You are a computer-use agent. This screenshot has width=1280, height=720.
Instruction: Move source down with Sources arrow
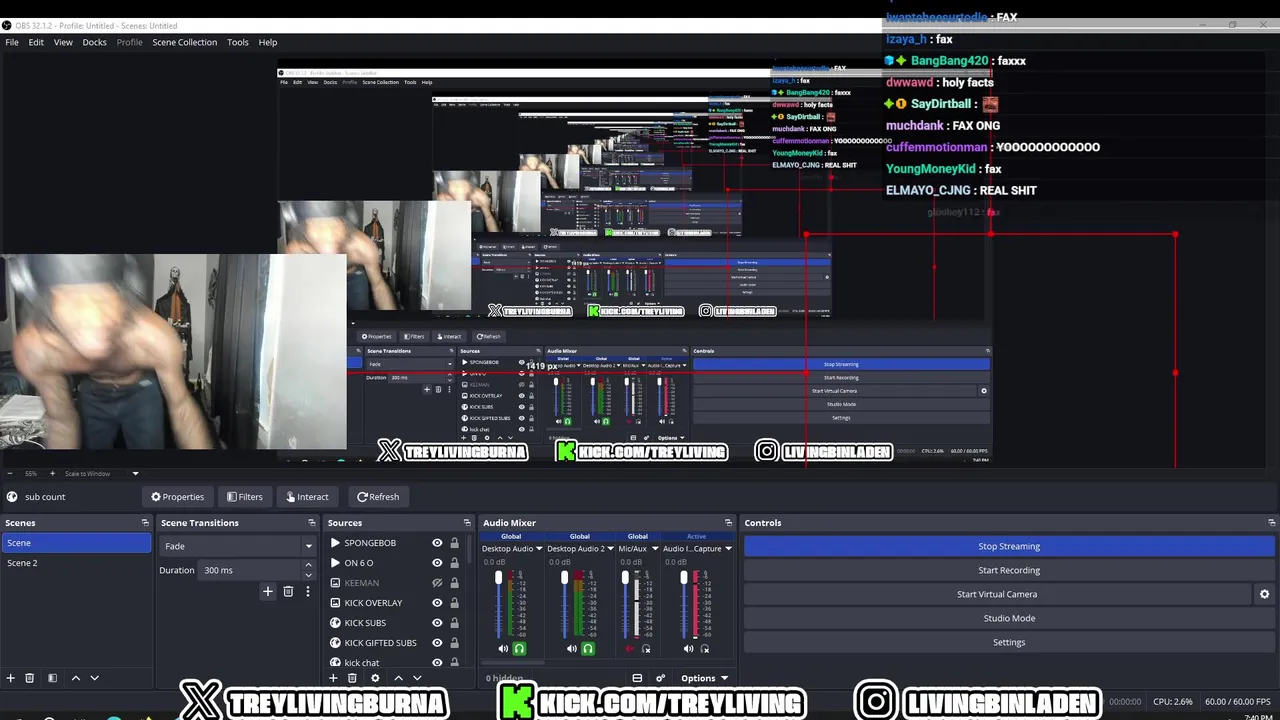[417, 678]
